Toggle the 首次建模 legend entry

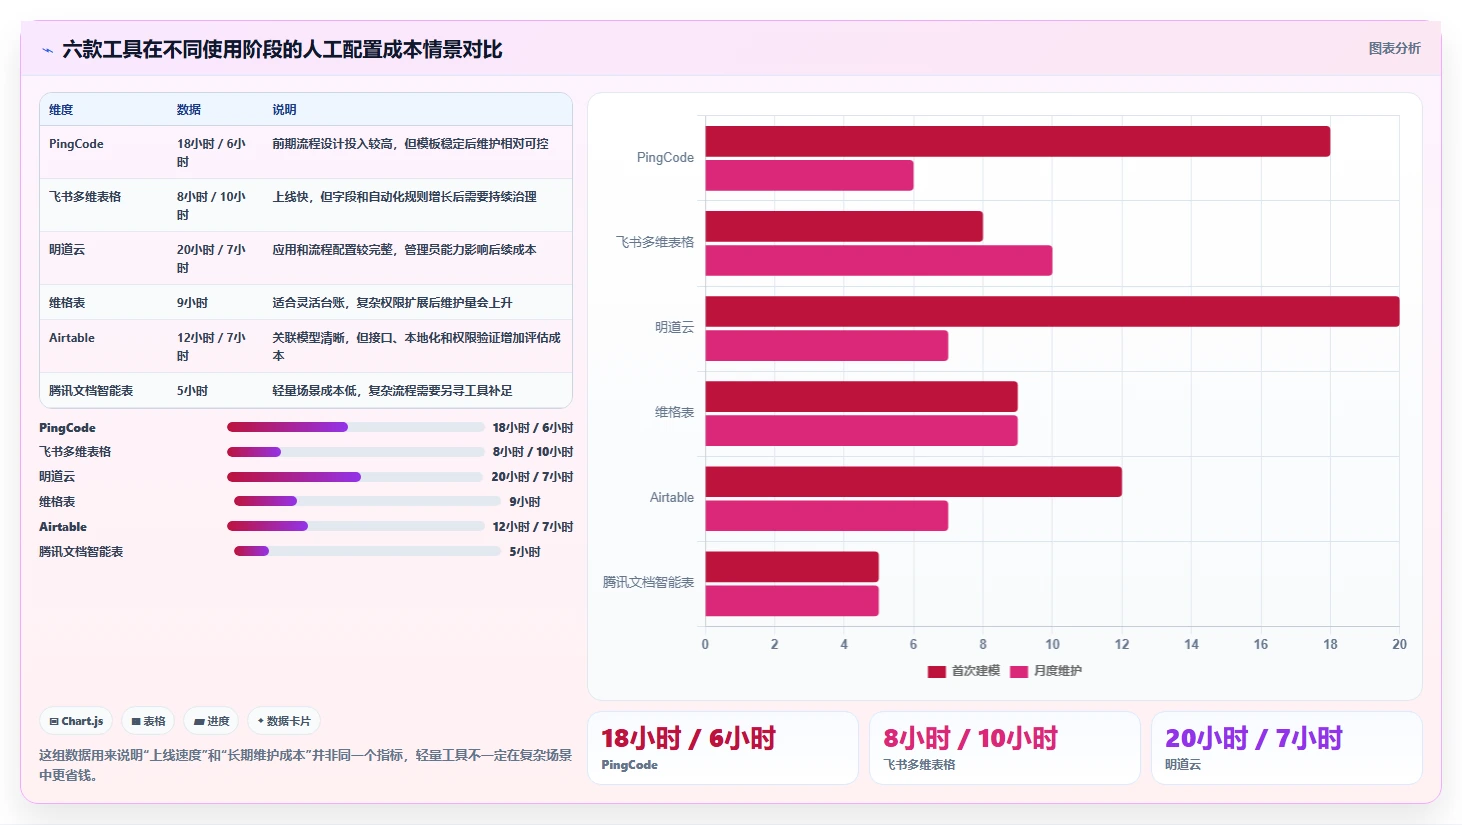(x=964, y=671)
